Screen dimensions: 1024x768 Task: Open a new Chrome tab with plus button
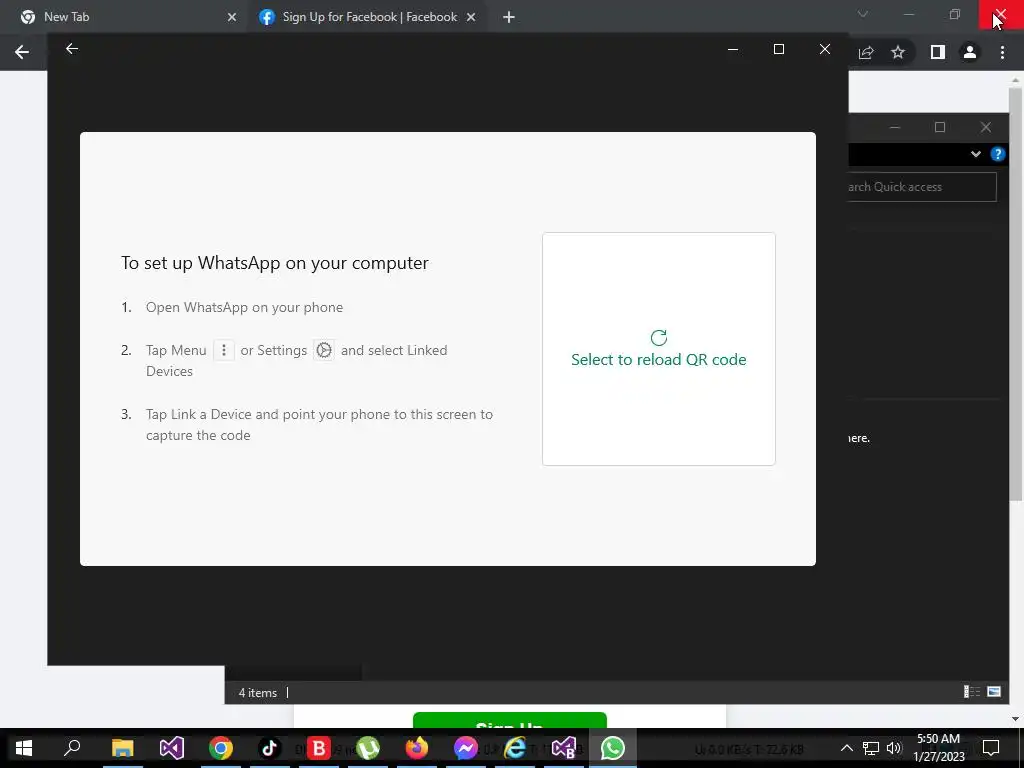click(x=509, y=17)
